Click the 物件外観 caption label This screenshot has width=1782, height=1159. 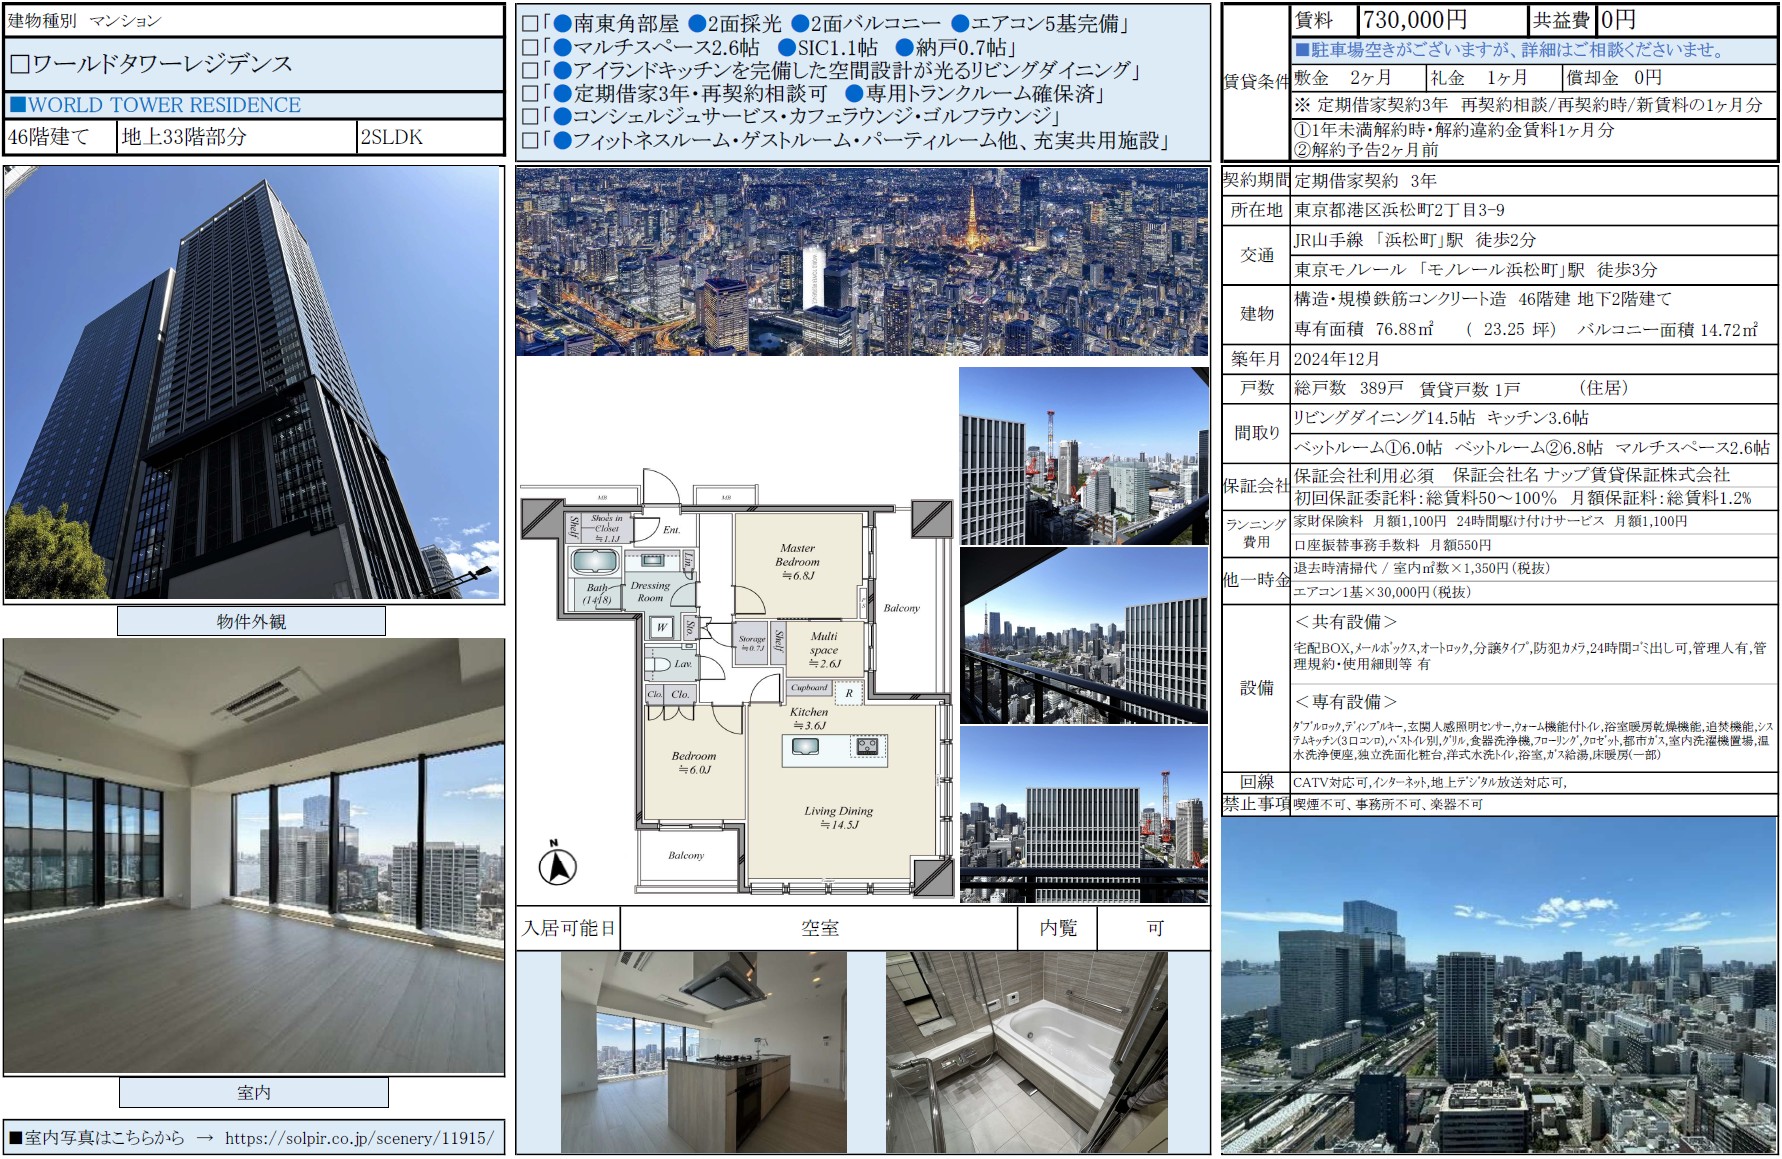click(x=251, y=621)
